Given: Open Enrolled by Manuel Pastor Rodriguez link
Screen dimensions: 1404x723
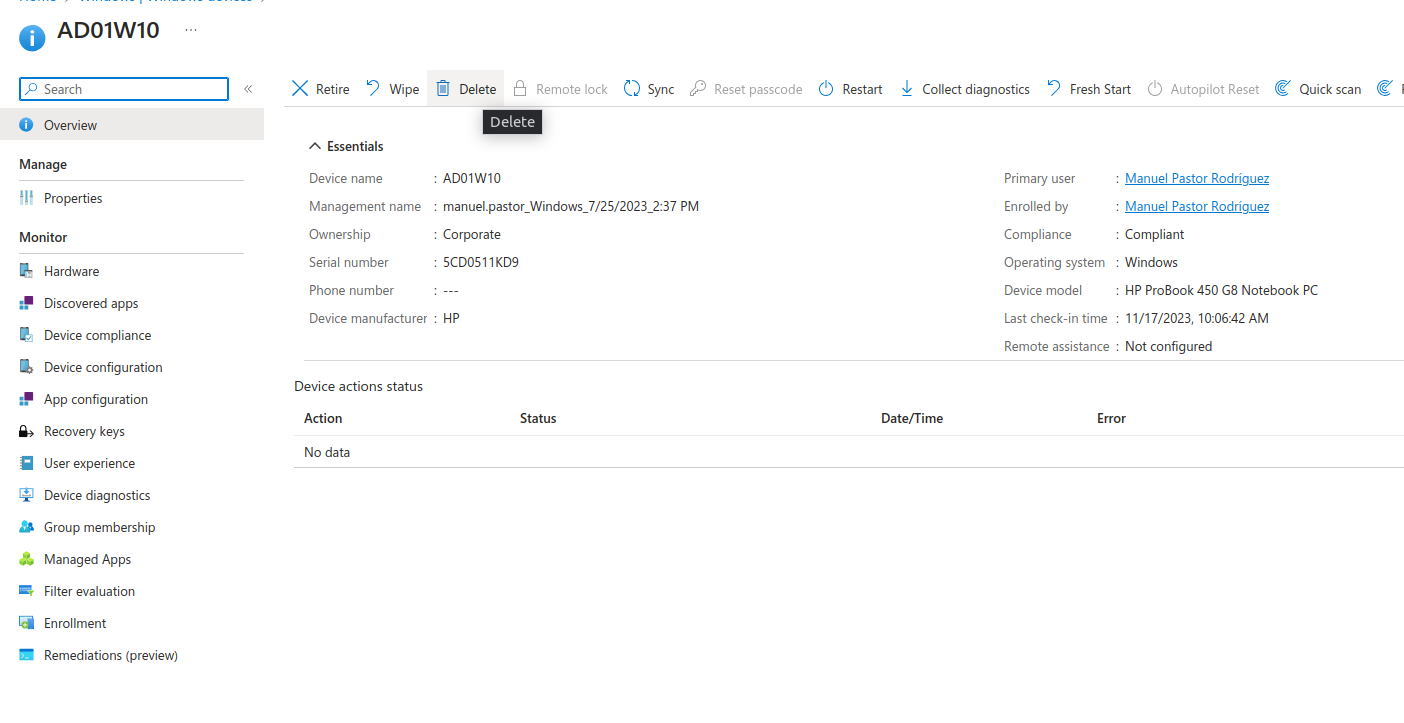Looking at the screenshot, I should [1196, 206].
